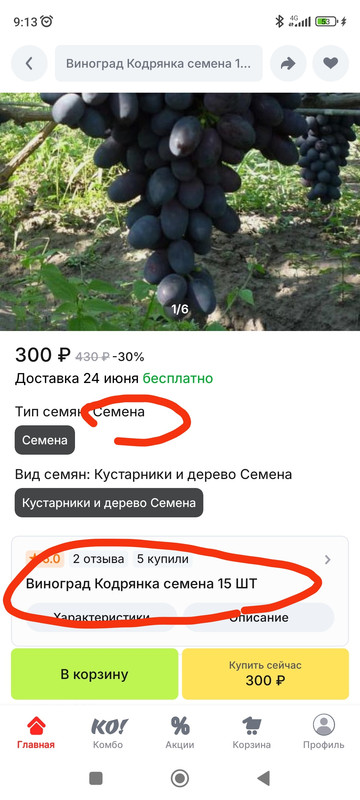Open the Комбо tab
The image size is (360, 800).
108,732
